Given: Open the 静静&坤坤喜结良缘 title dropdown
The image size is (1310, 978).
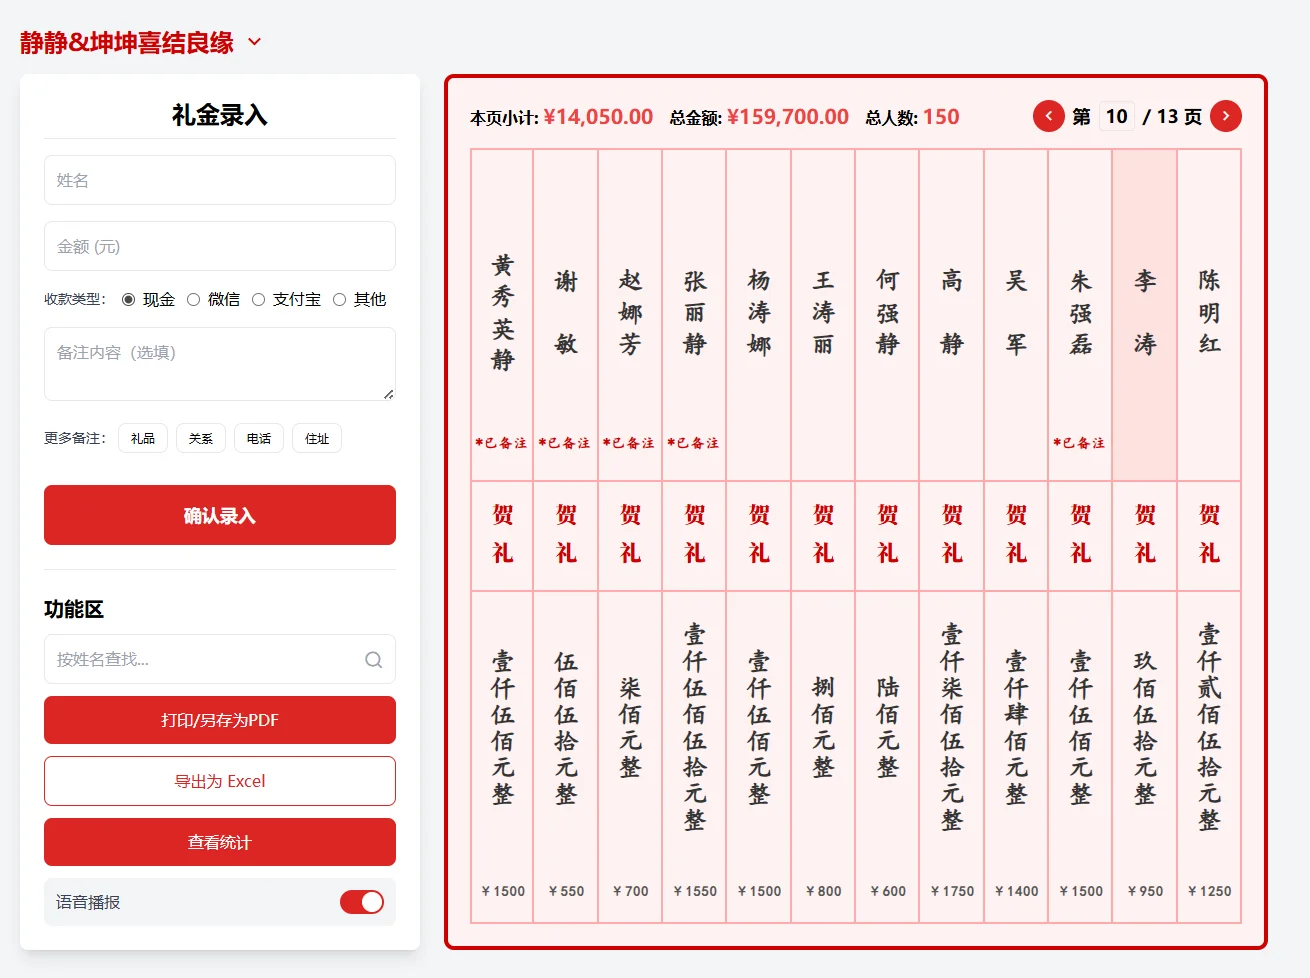Looking at the screenshot, I should pyautogui.click(x=254, y=41).
